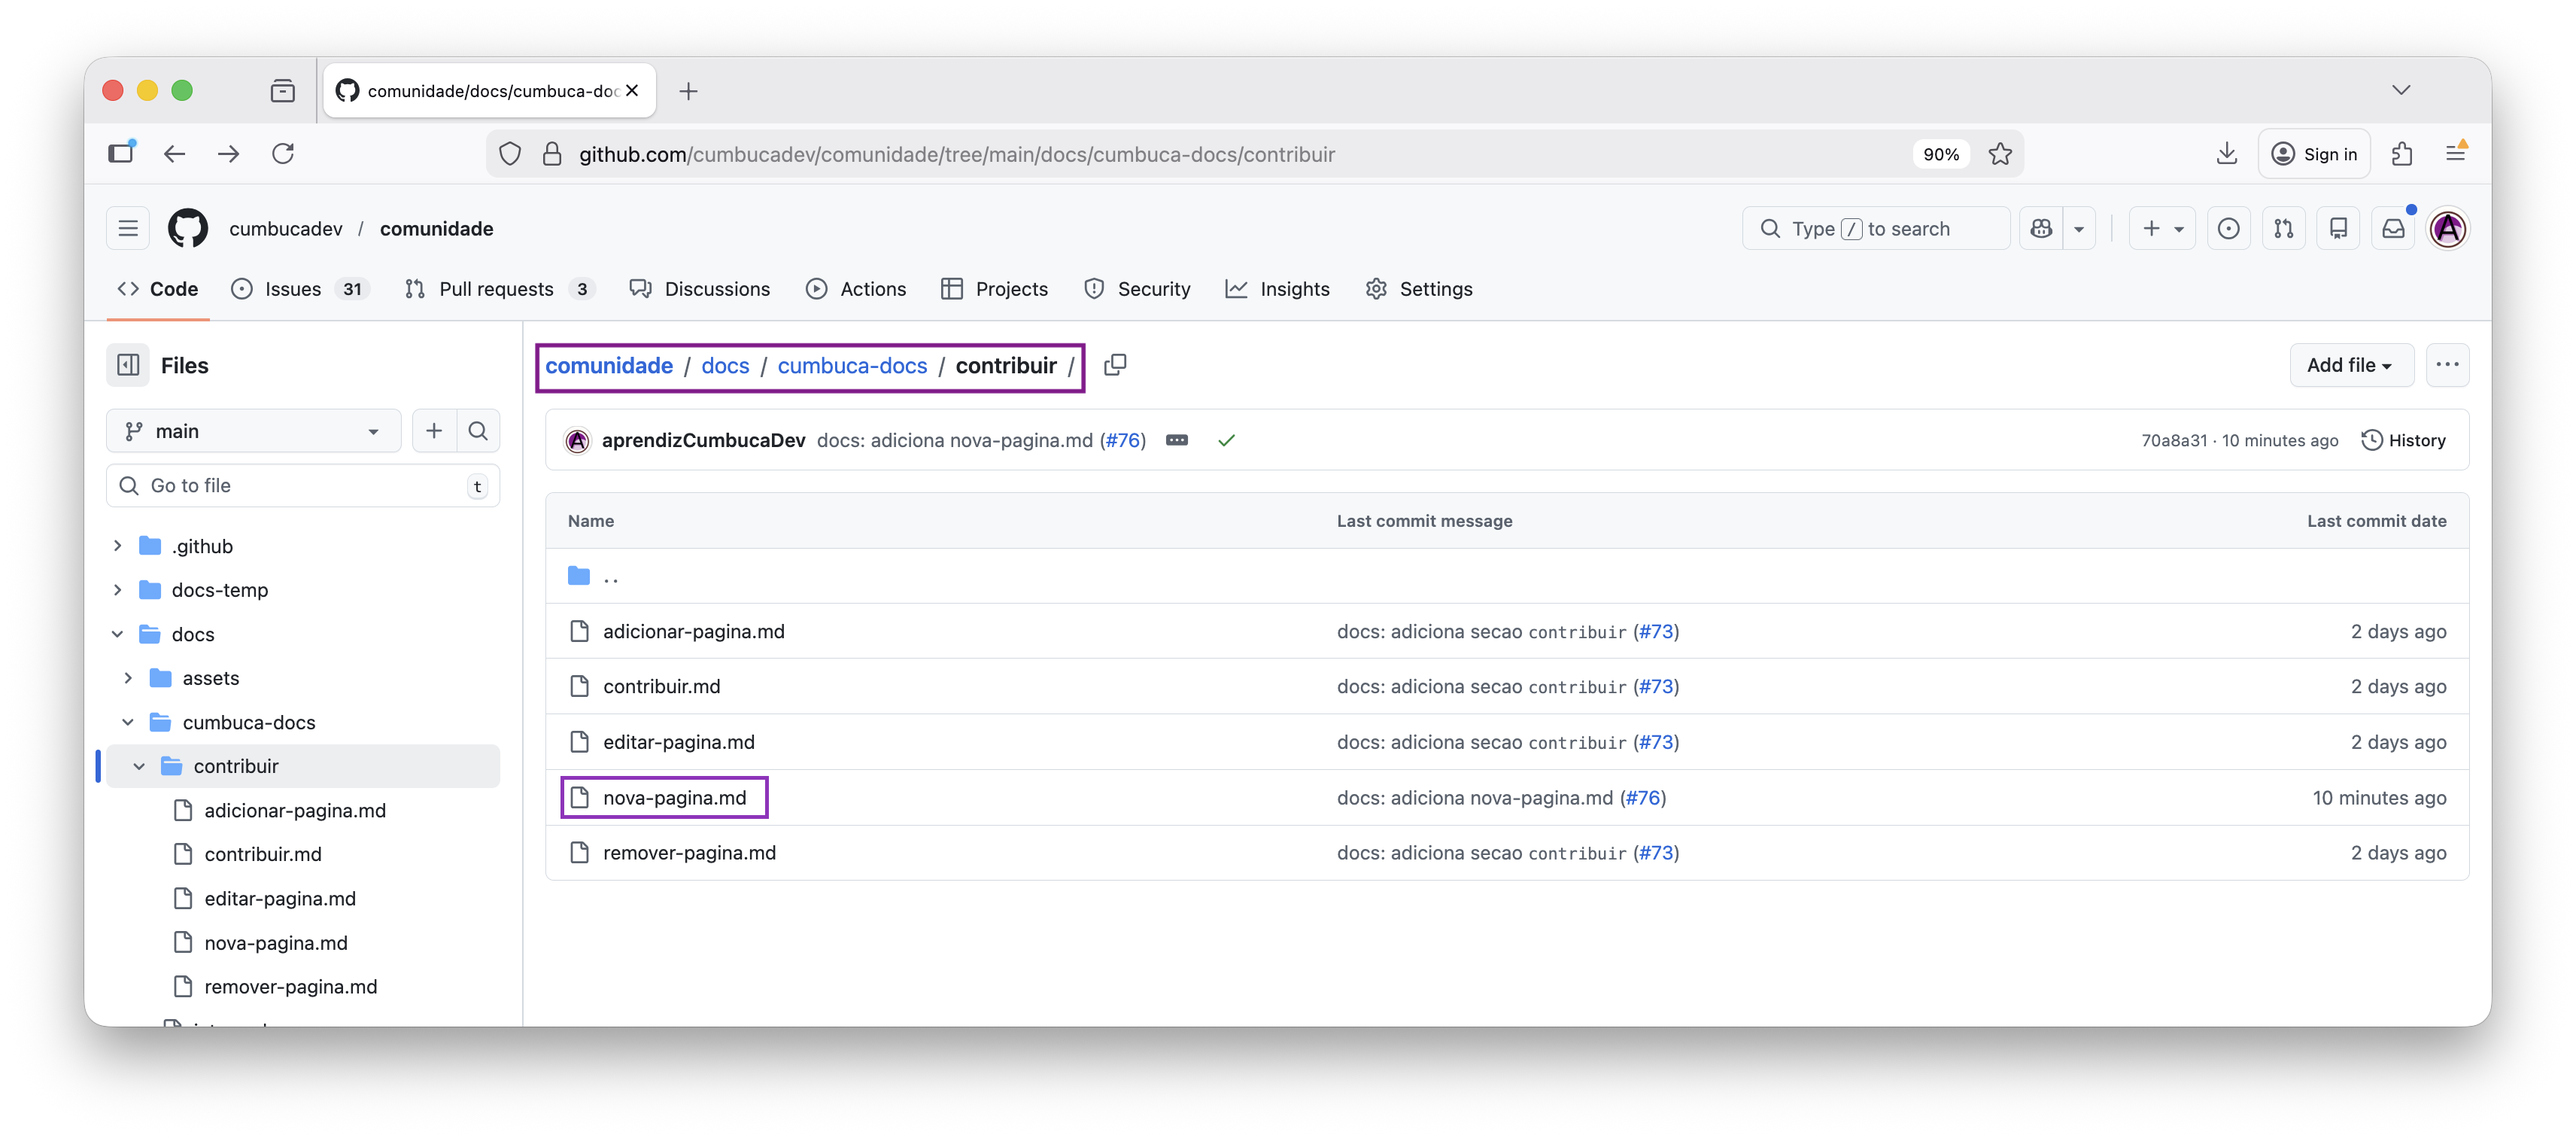Screen dimensions: 2576x1138
Task: Open the 70a8a31 commit hash
Action: point(2174,440)
